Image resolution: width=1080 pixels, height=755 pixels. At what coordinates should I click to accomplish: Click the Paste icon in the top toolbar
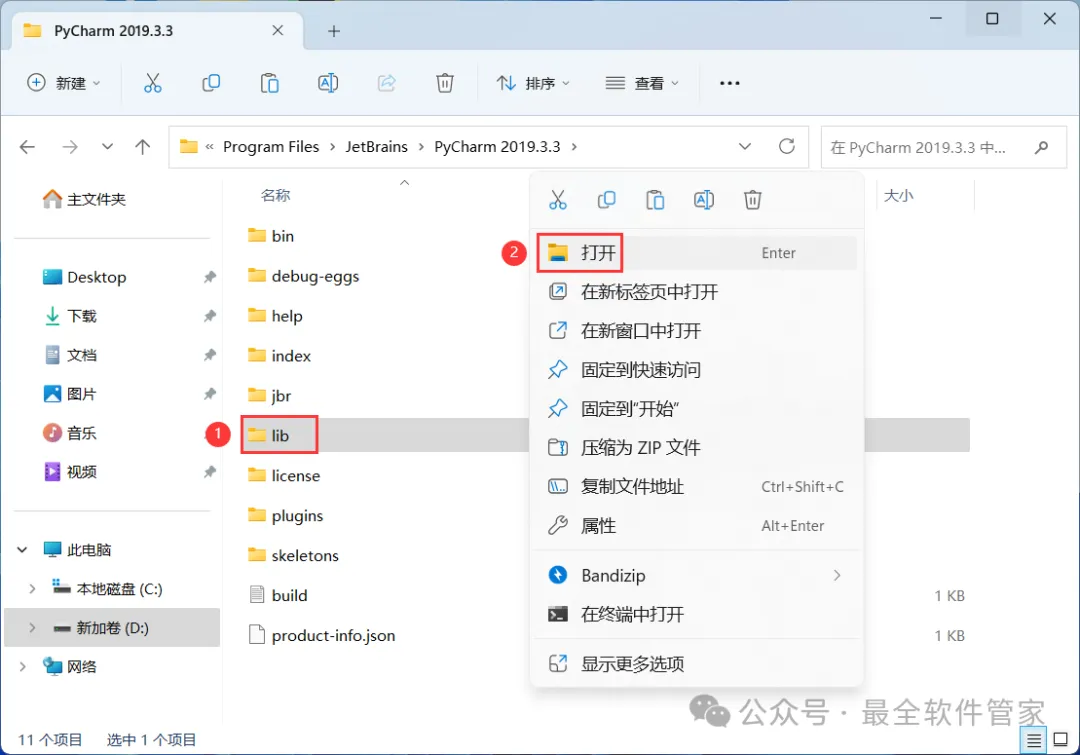[x=269, y=83]
